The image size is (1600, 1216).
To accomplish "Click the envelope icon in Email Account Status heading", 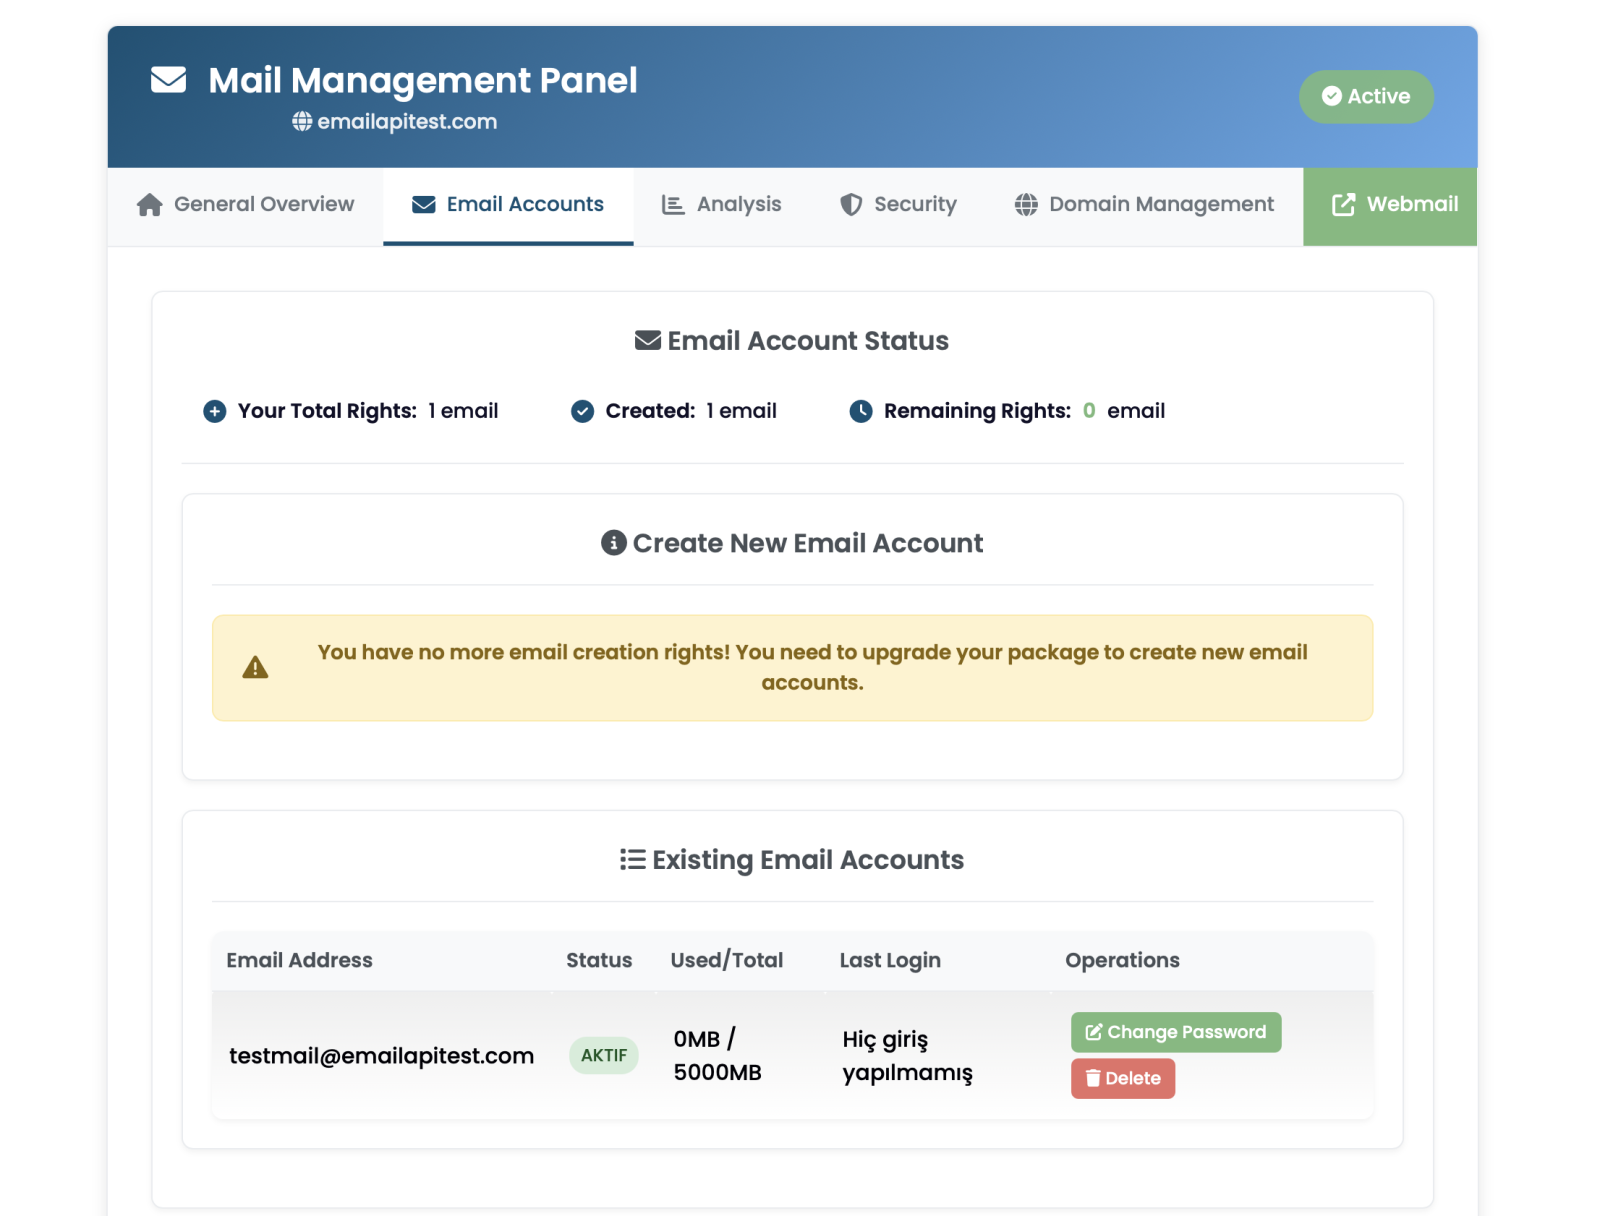I will pos(648,341).
